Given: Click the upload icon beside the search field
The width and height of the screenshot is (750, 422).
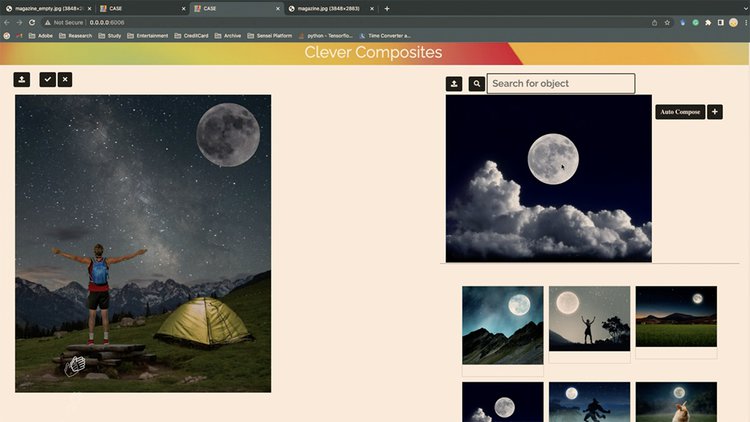Looking at the screenshot, I should pos(454,84).
